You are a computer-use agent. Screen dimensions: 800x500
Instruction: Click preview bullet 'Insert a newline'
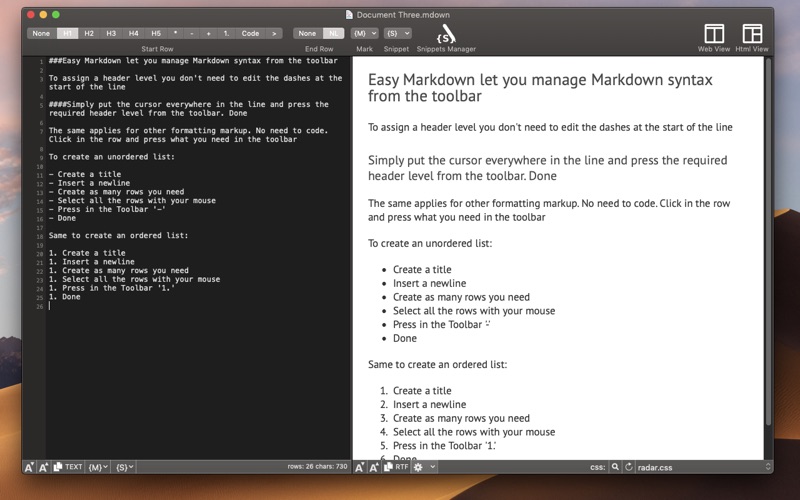click(x=430, y=283)
